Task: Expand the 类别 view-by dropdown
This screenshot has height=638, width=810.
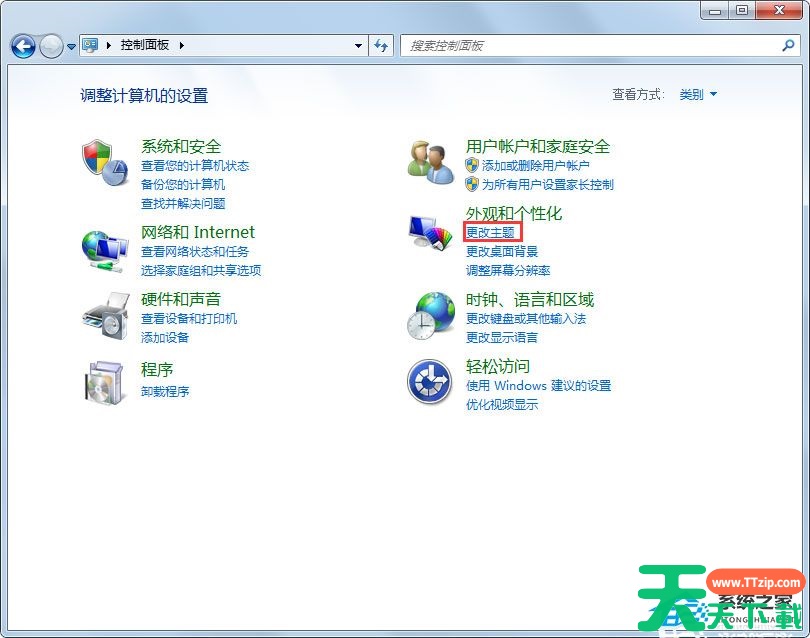Action: [x=698, y=95]
